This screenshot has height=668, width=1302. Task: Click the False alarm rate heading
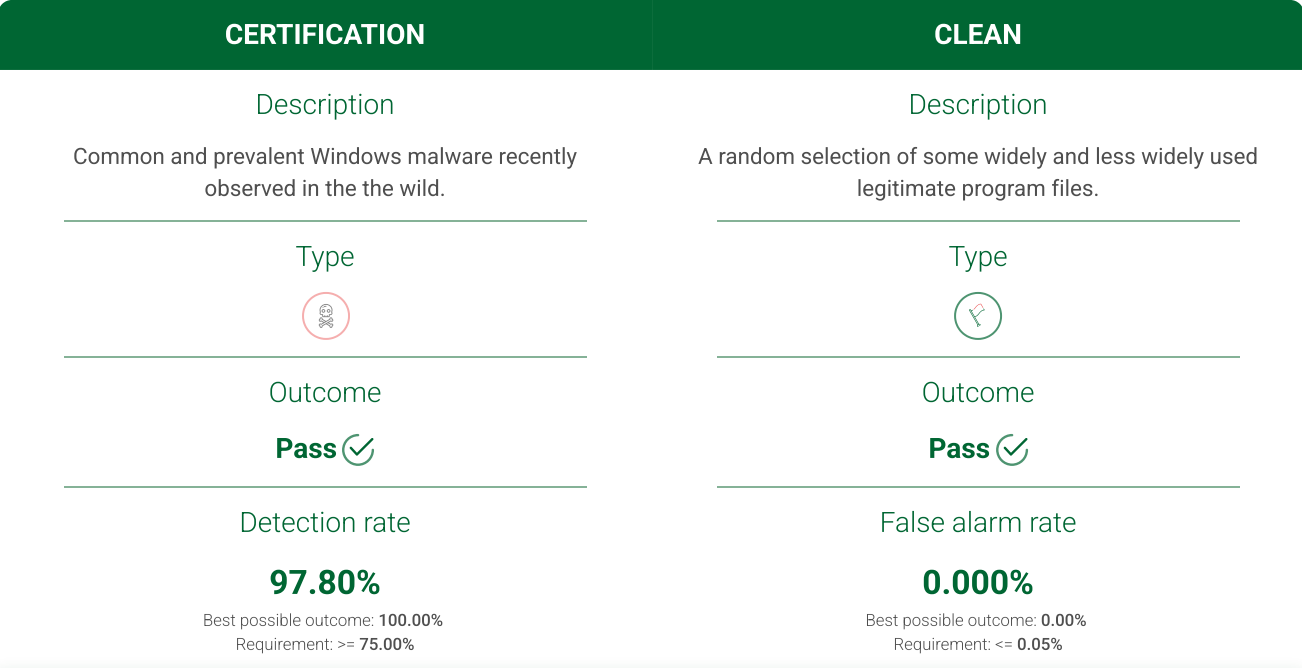click(977, 522)
